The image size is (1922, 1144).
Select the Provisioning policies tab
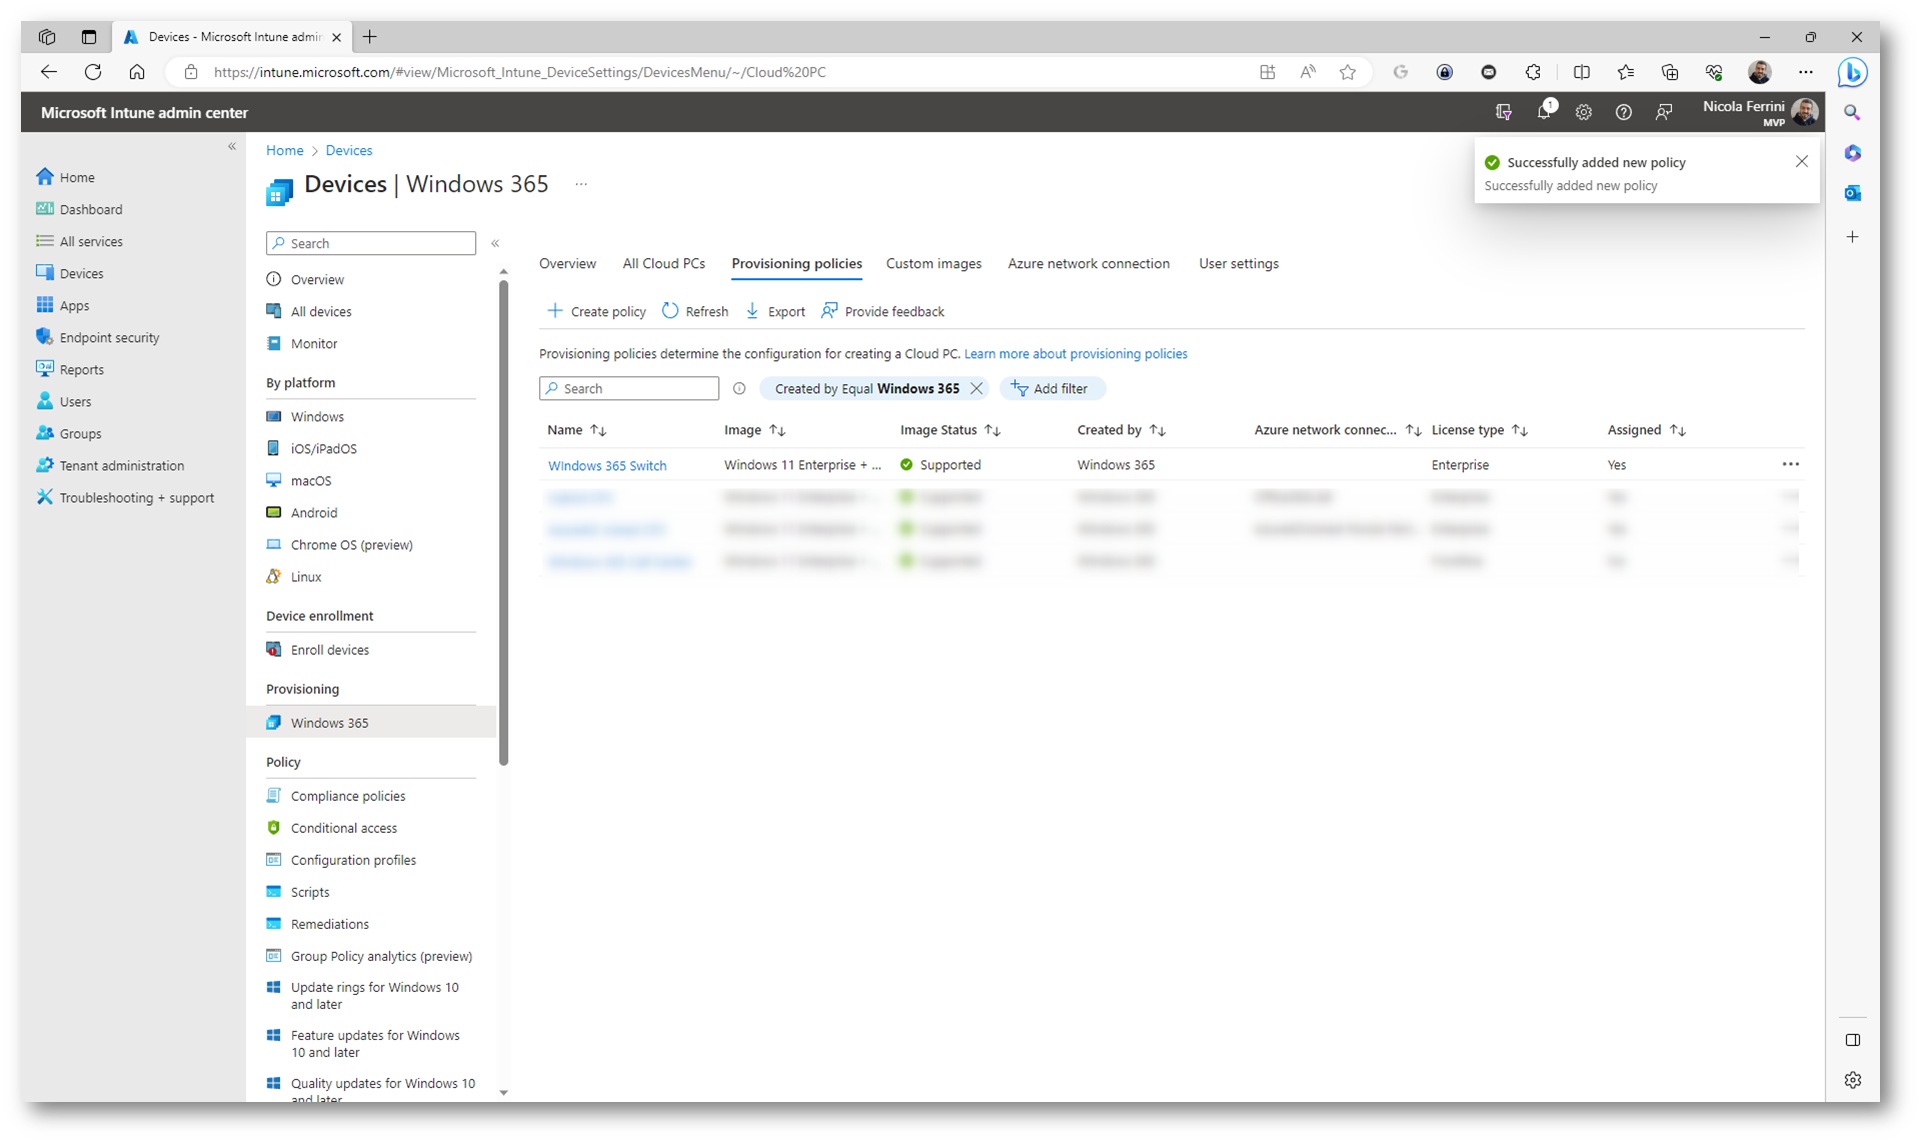pyautogui.click(x=796, y=264)
